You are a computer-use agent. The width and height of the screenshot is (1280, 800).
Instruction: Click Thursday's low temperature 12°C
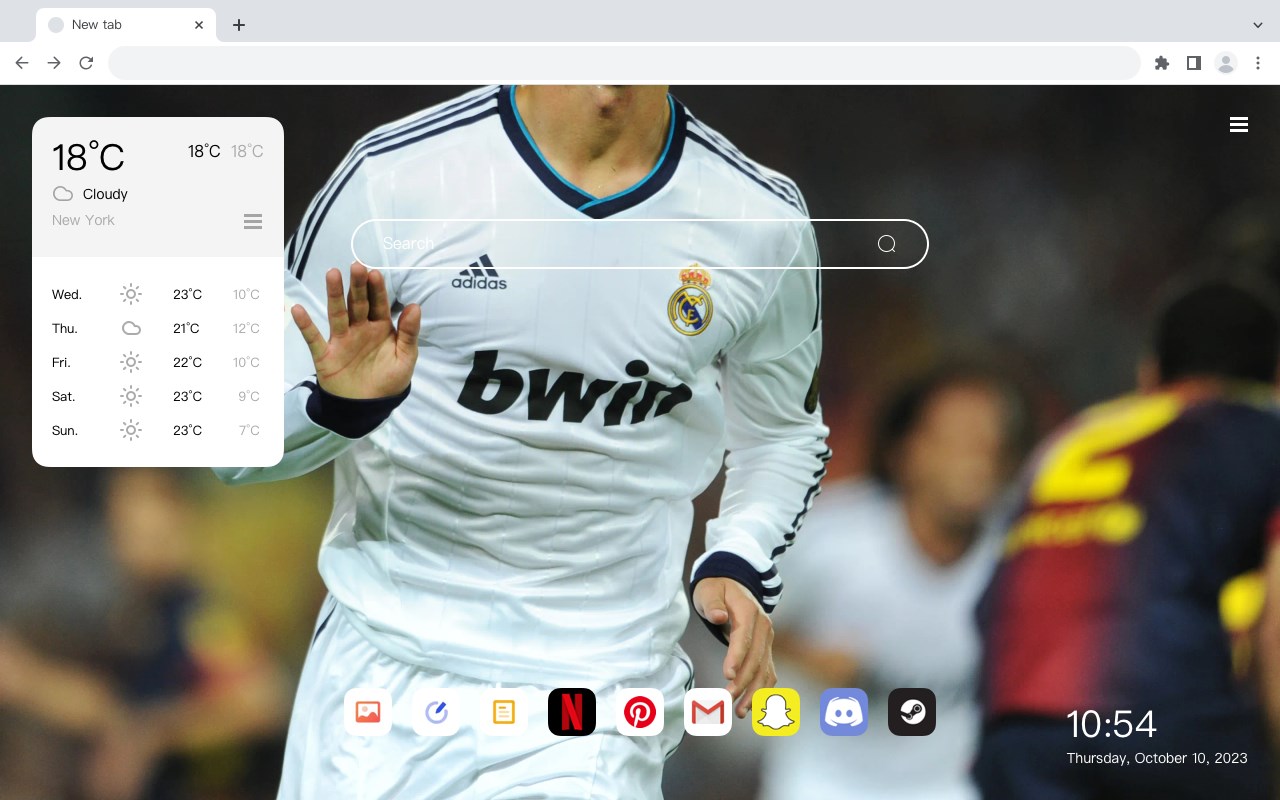(x=246, y=328)
